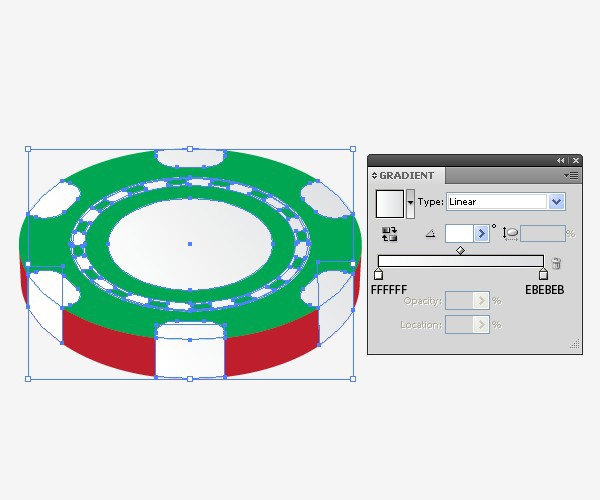Collapse the Gradient panel with double arrows
600x500 pixels.
click(x=561, y=160)
